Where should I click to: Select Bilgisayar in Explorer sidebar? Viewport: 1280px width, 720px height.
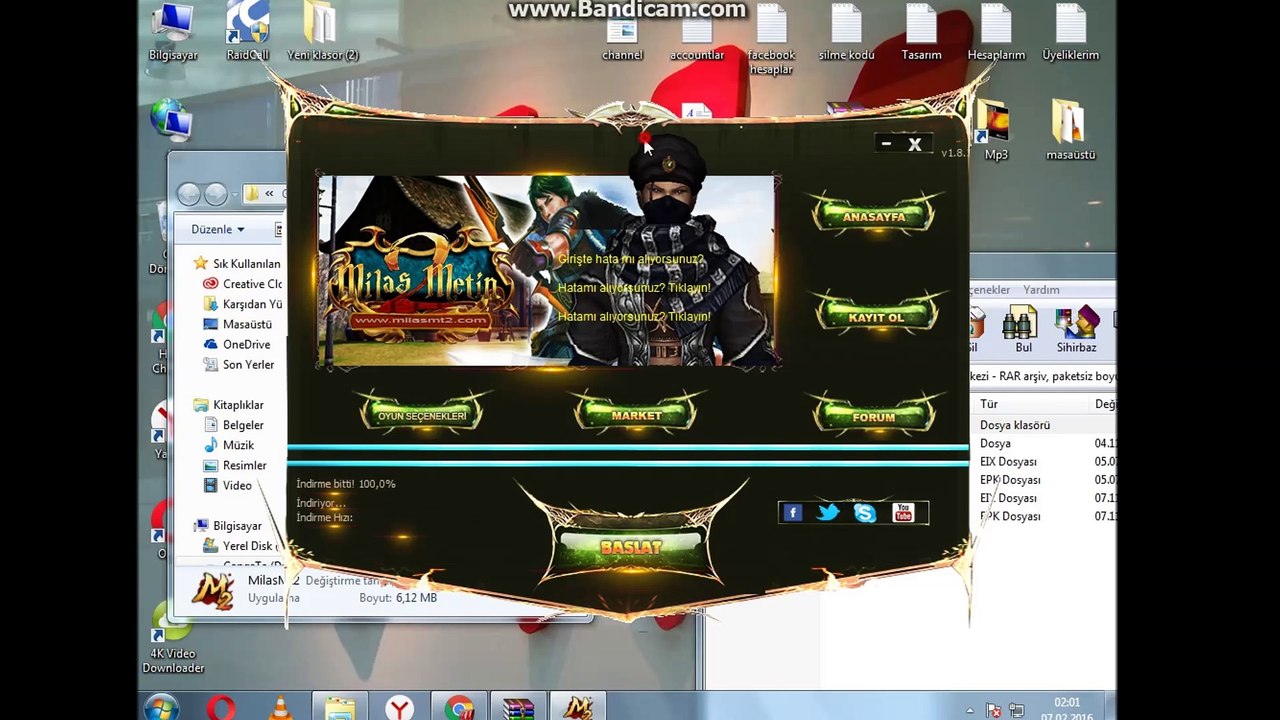pos(227,526)
